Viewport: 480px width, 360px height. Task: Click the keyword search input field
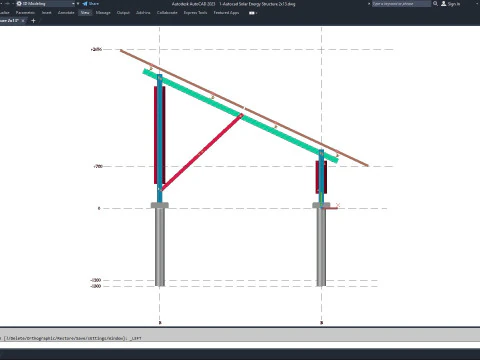(401, 4)
